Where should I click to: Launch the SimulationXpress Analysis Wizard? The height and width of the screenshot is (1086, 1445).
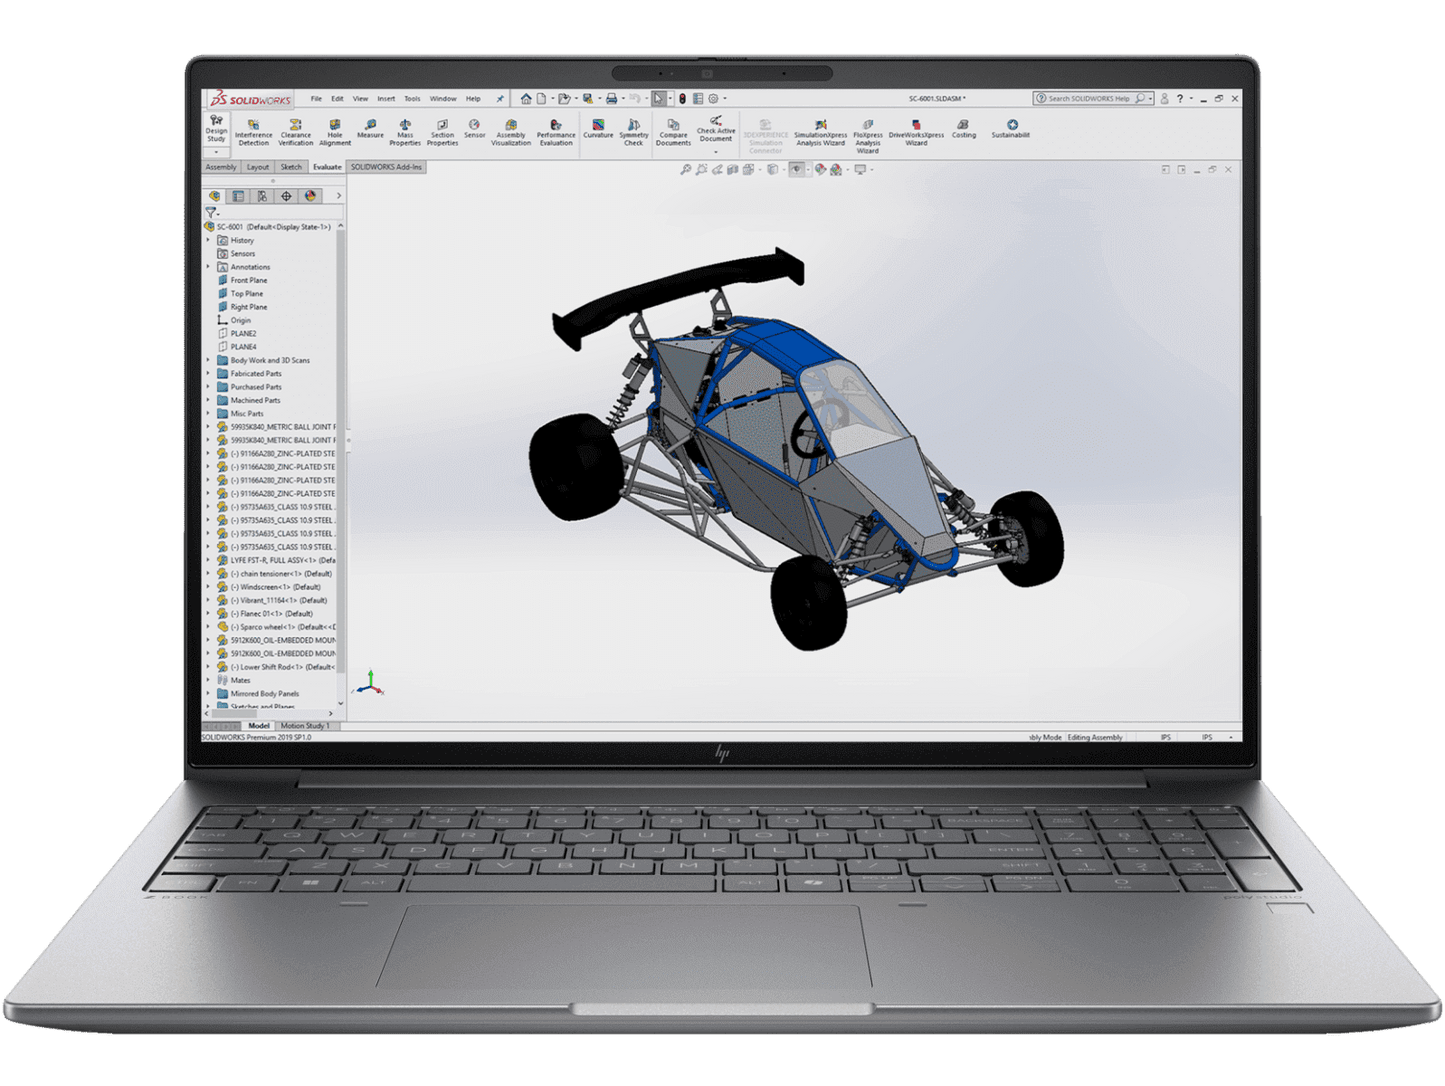click(x=820, y=133)
